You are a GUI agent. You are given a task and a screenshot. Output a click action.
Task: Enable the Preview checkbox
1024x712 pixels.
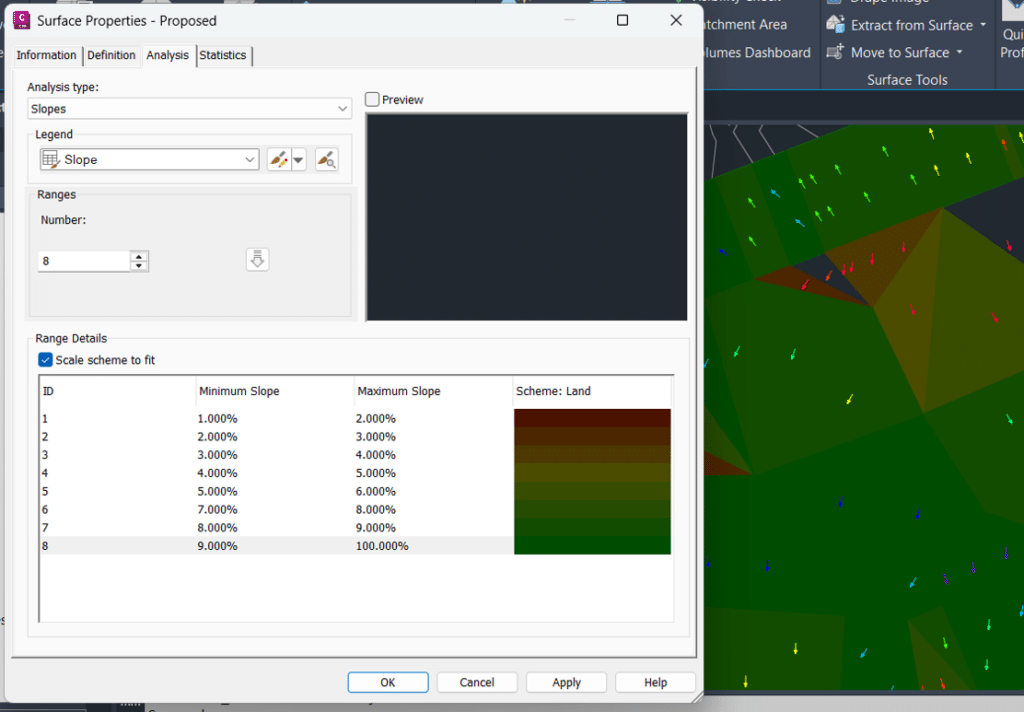coord(372,99)
